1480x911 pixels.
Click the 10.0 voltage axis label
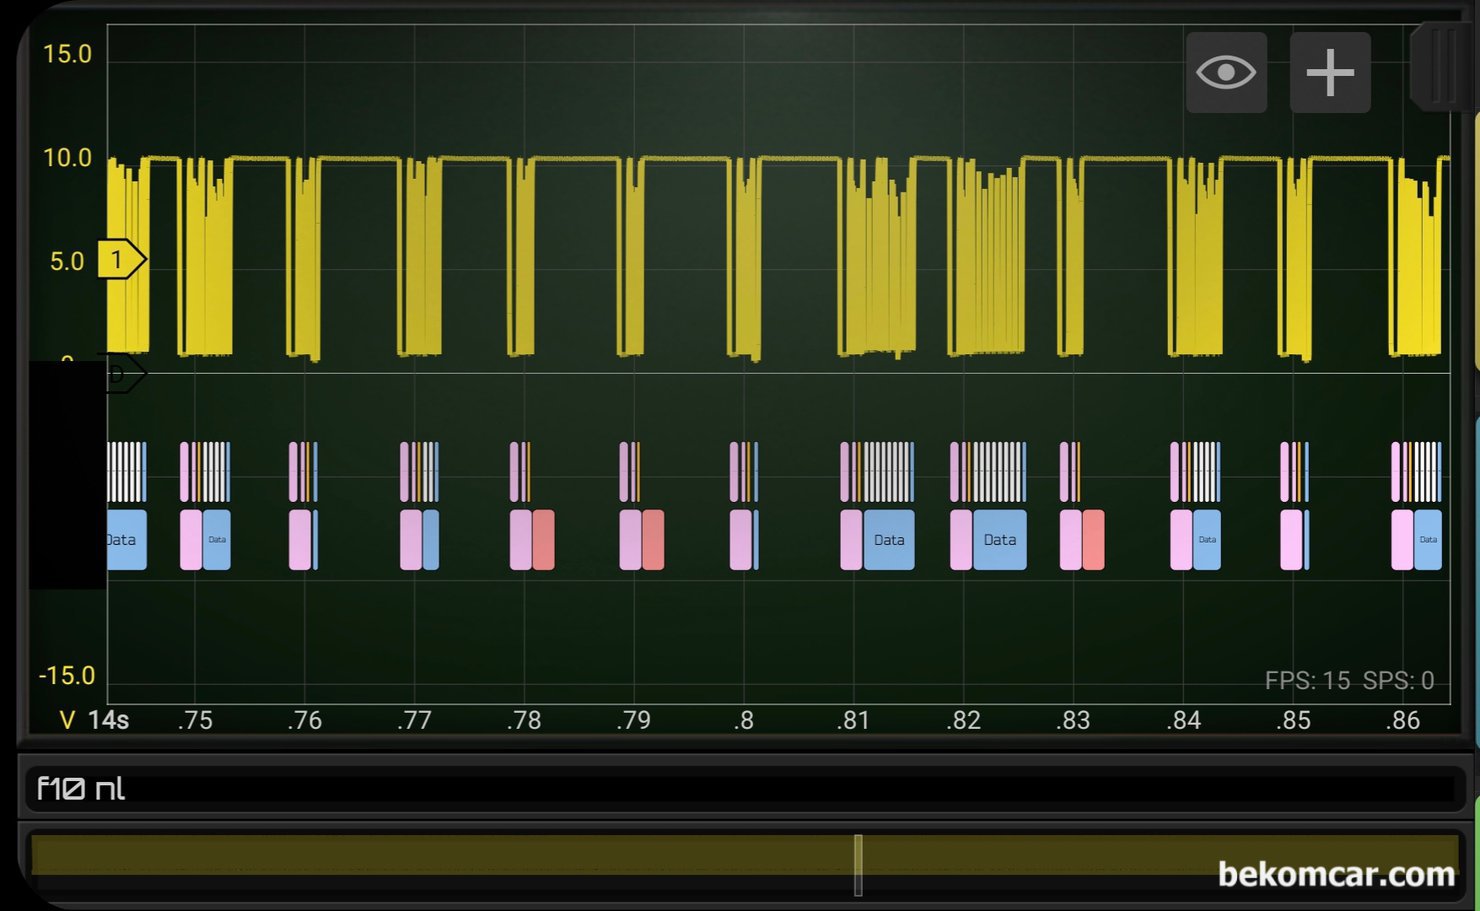(x=67, y=158)
